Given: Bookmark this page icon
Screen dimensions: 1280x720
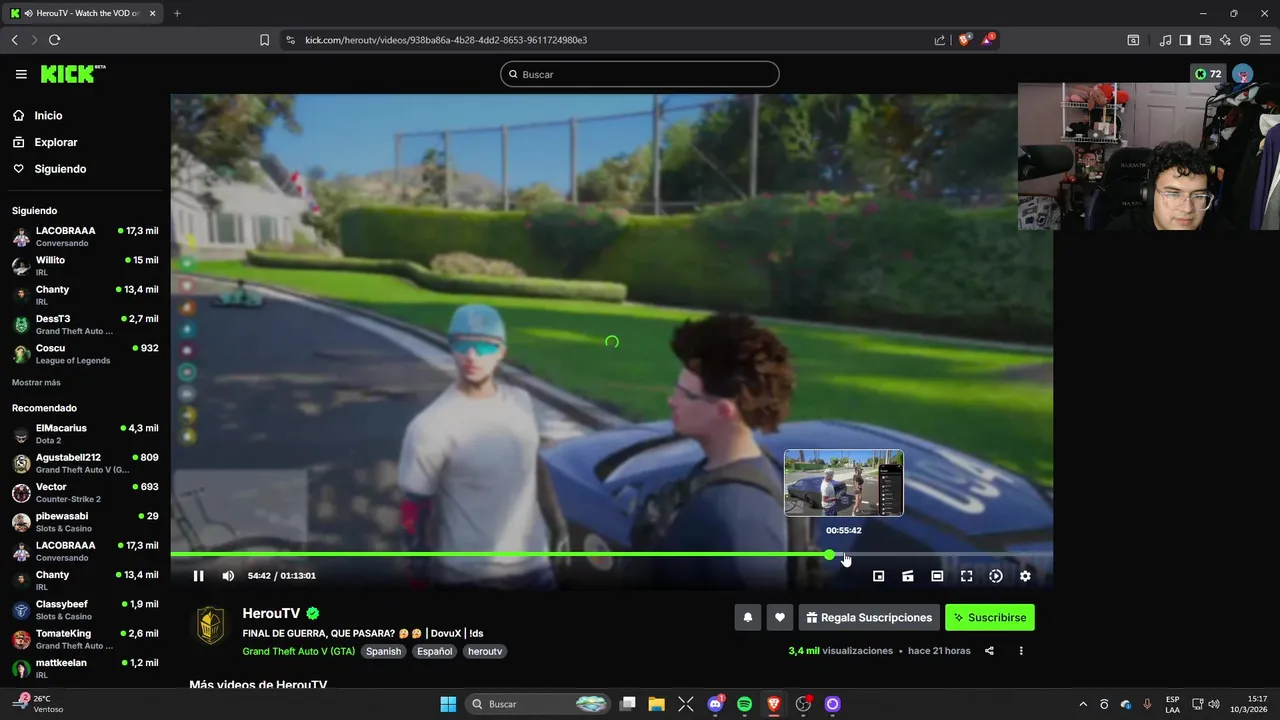Looking at the screenshot, I should pos(264,40).
